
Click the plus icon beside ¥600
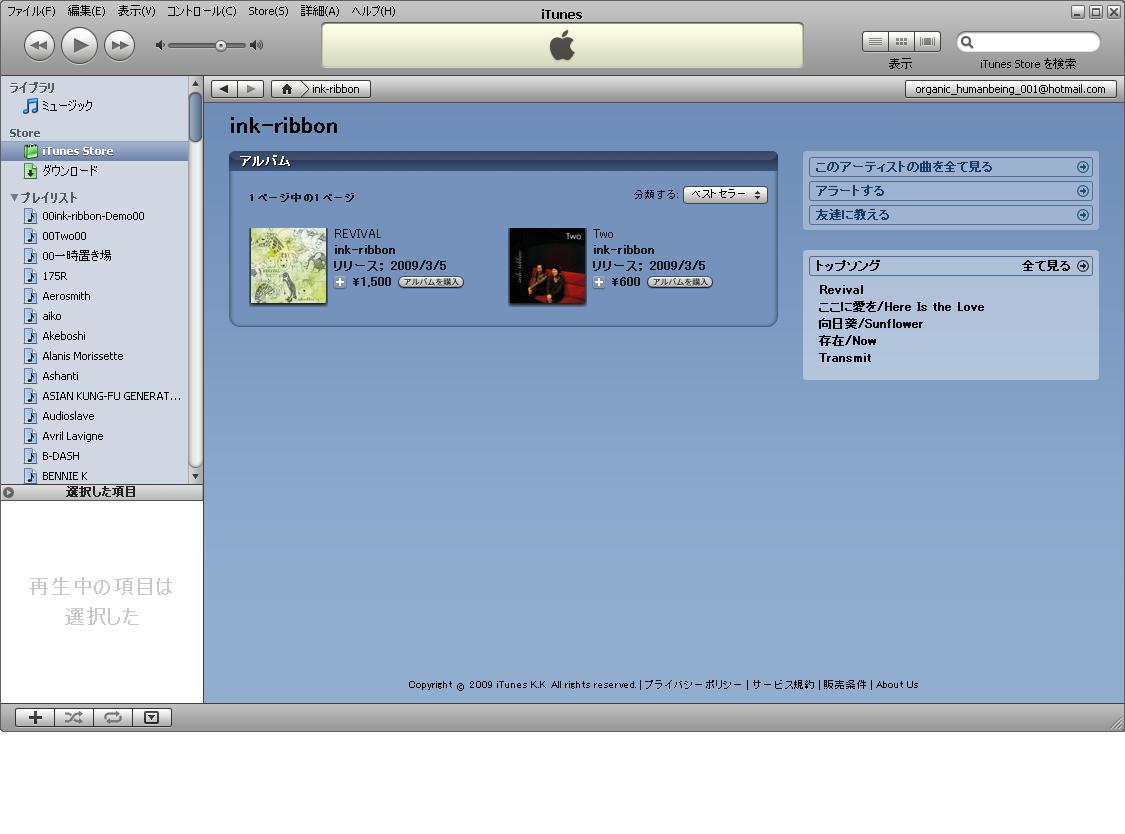[x=599, y=282]
